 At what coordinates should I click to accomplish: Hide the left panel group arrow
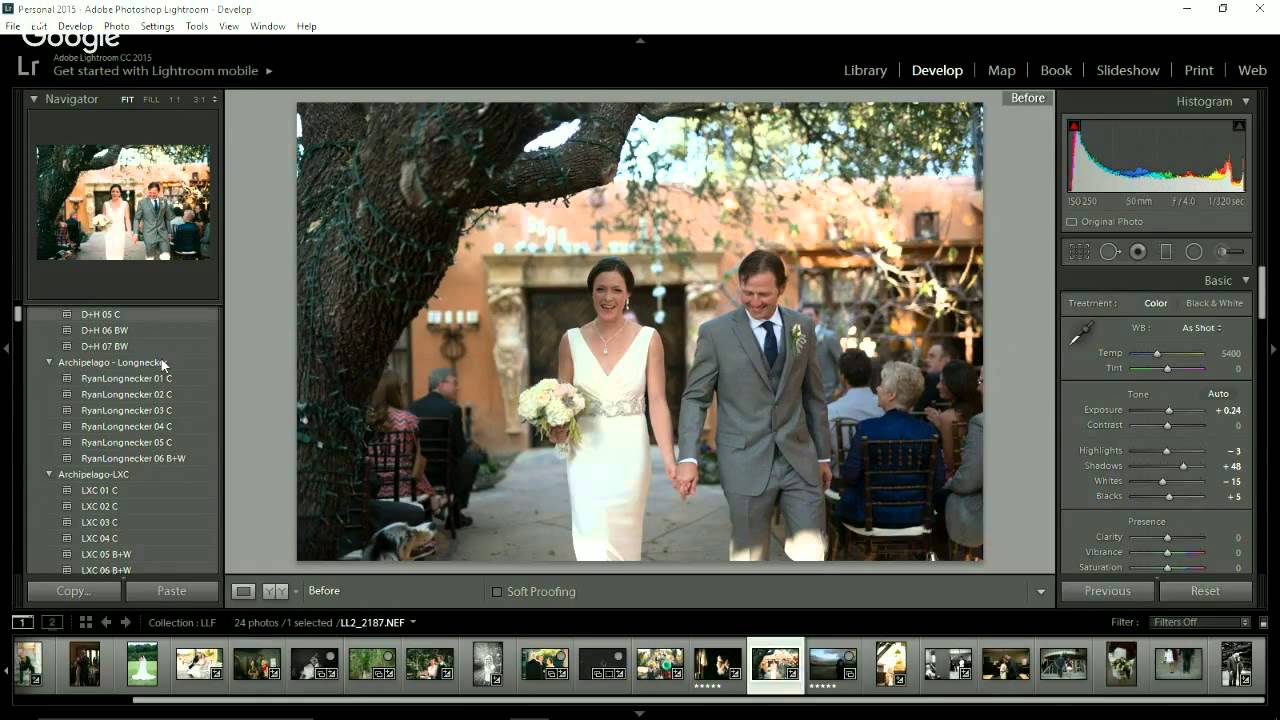pyautogui.click(x=6, y=348)
